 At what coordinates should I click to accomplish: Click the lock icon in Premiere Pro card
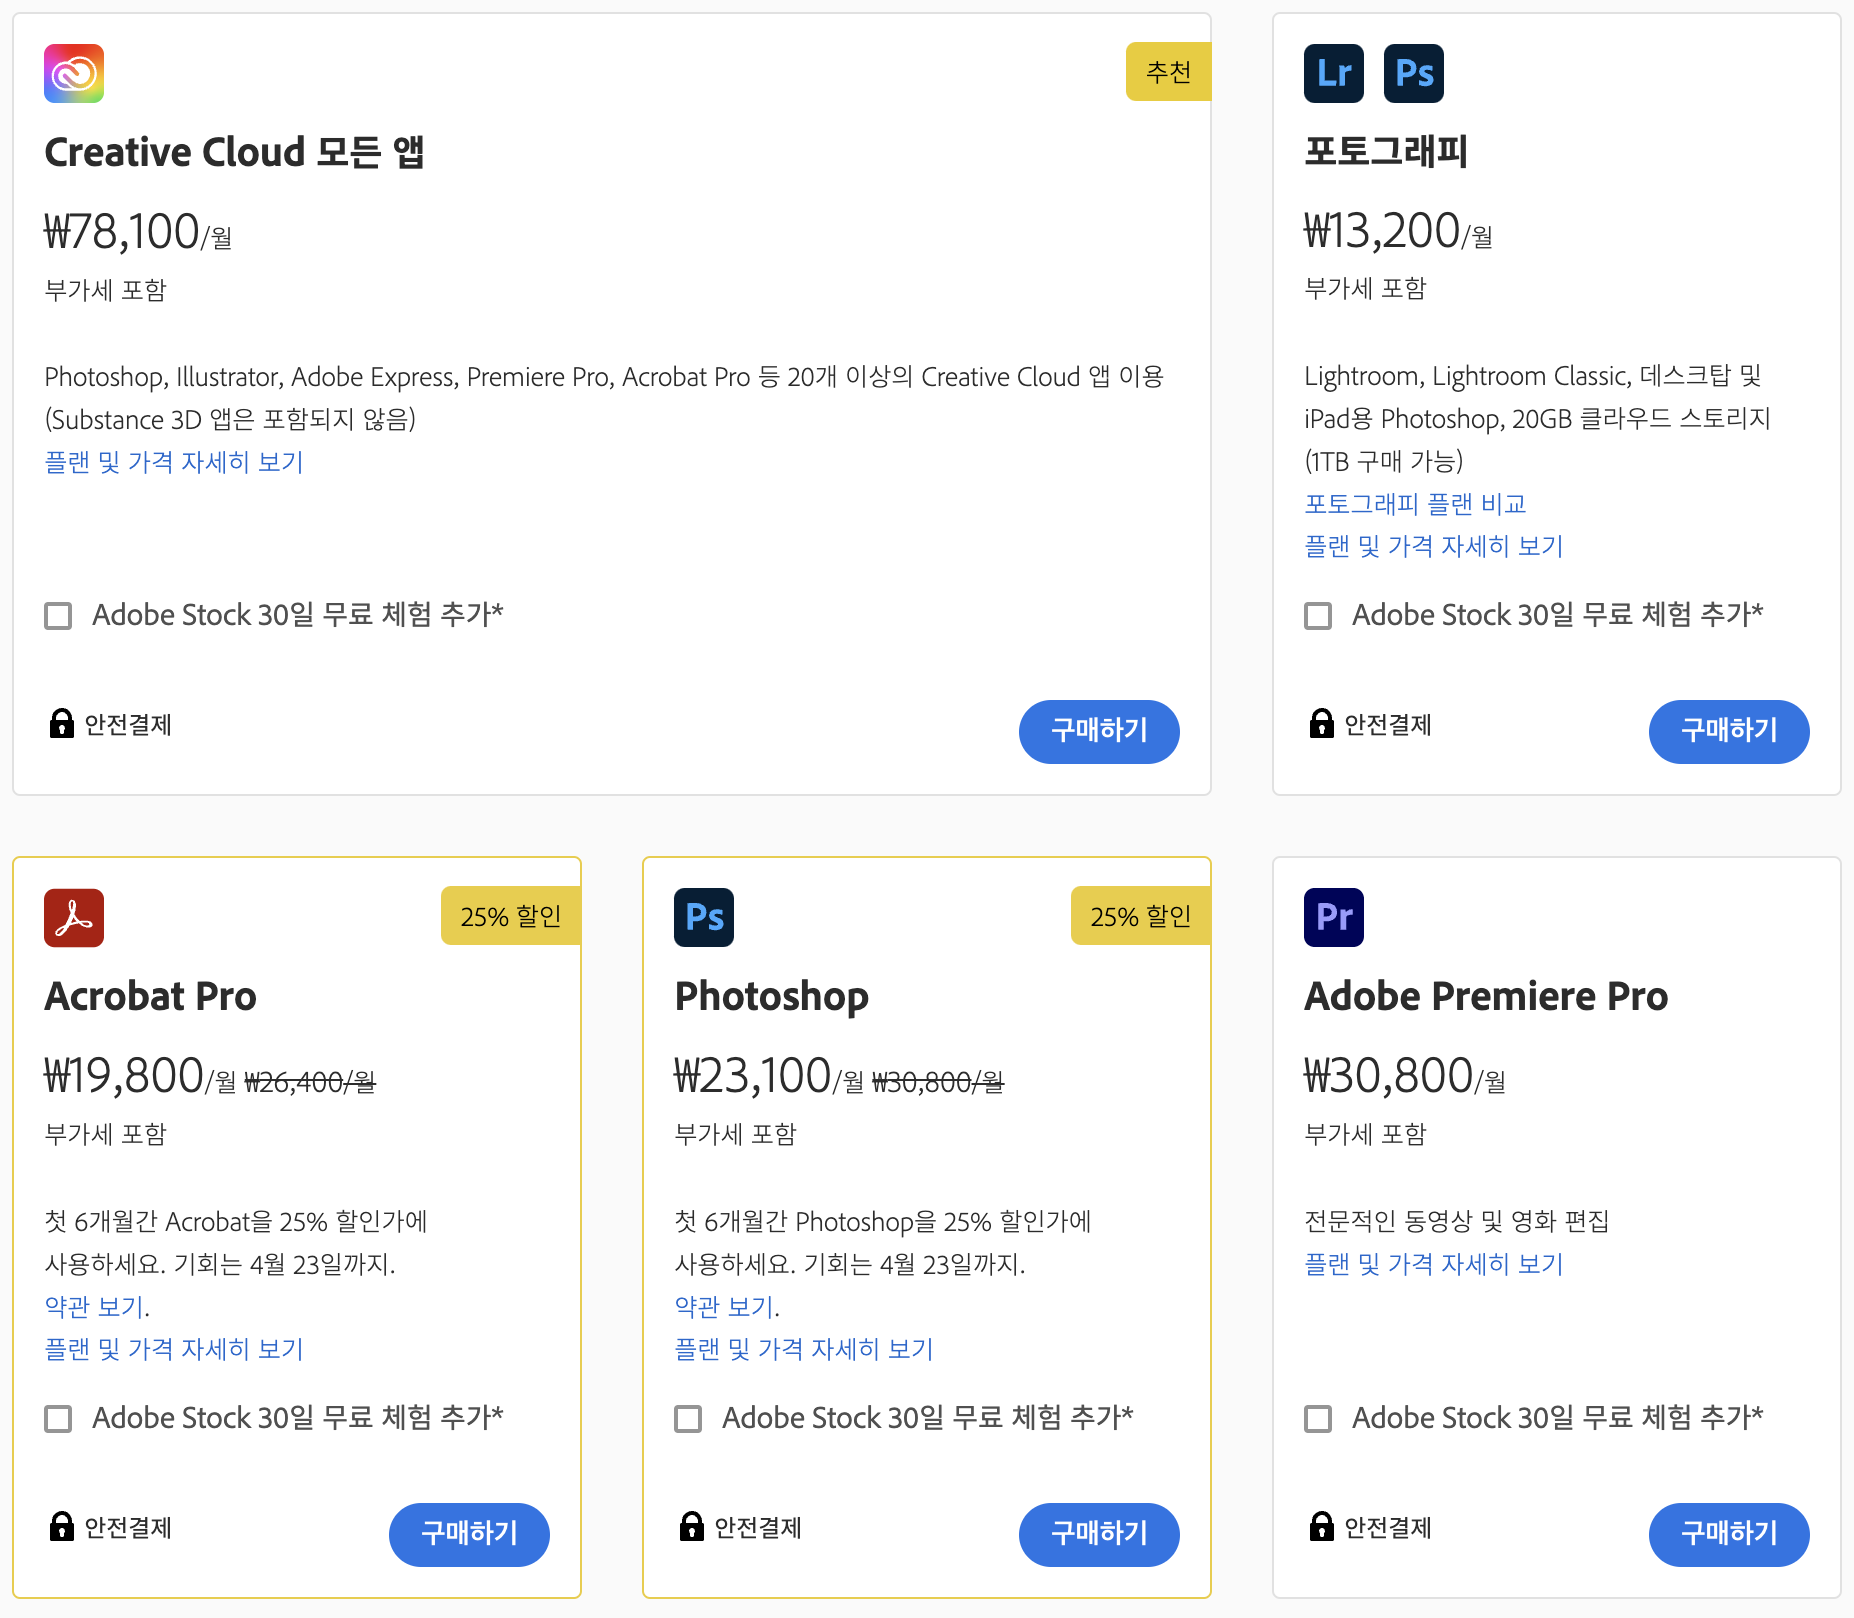pos(1322,1526)
